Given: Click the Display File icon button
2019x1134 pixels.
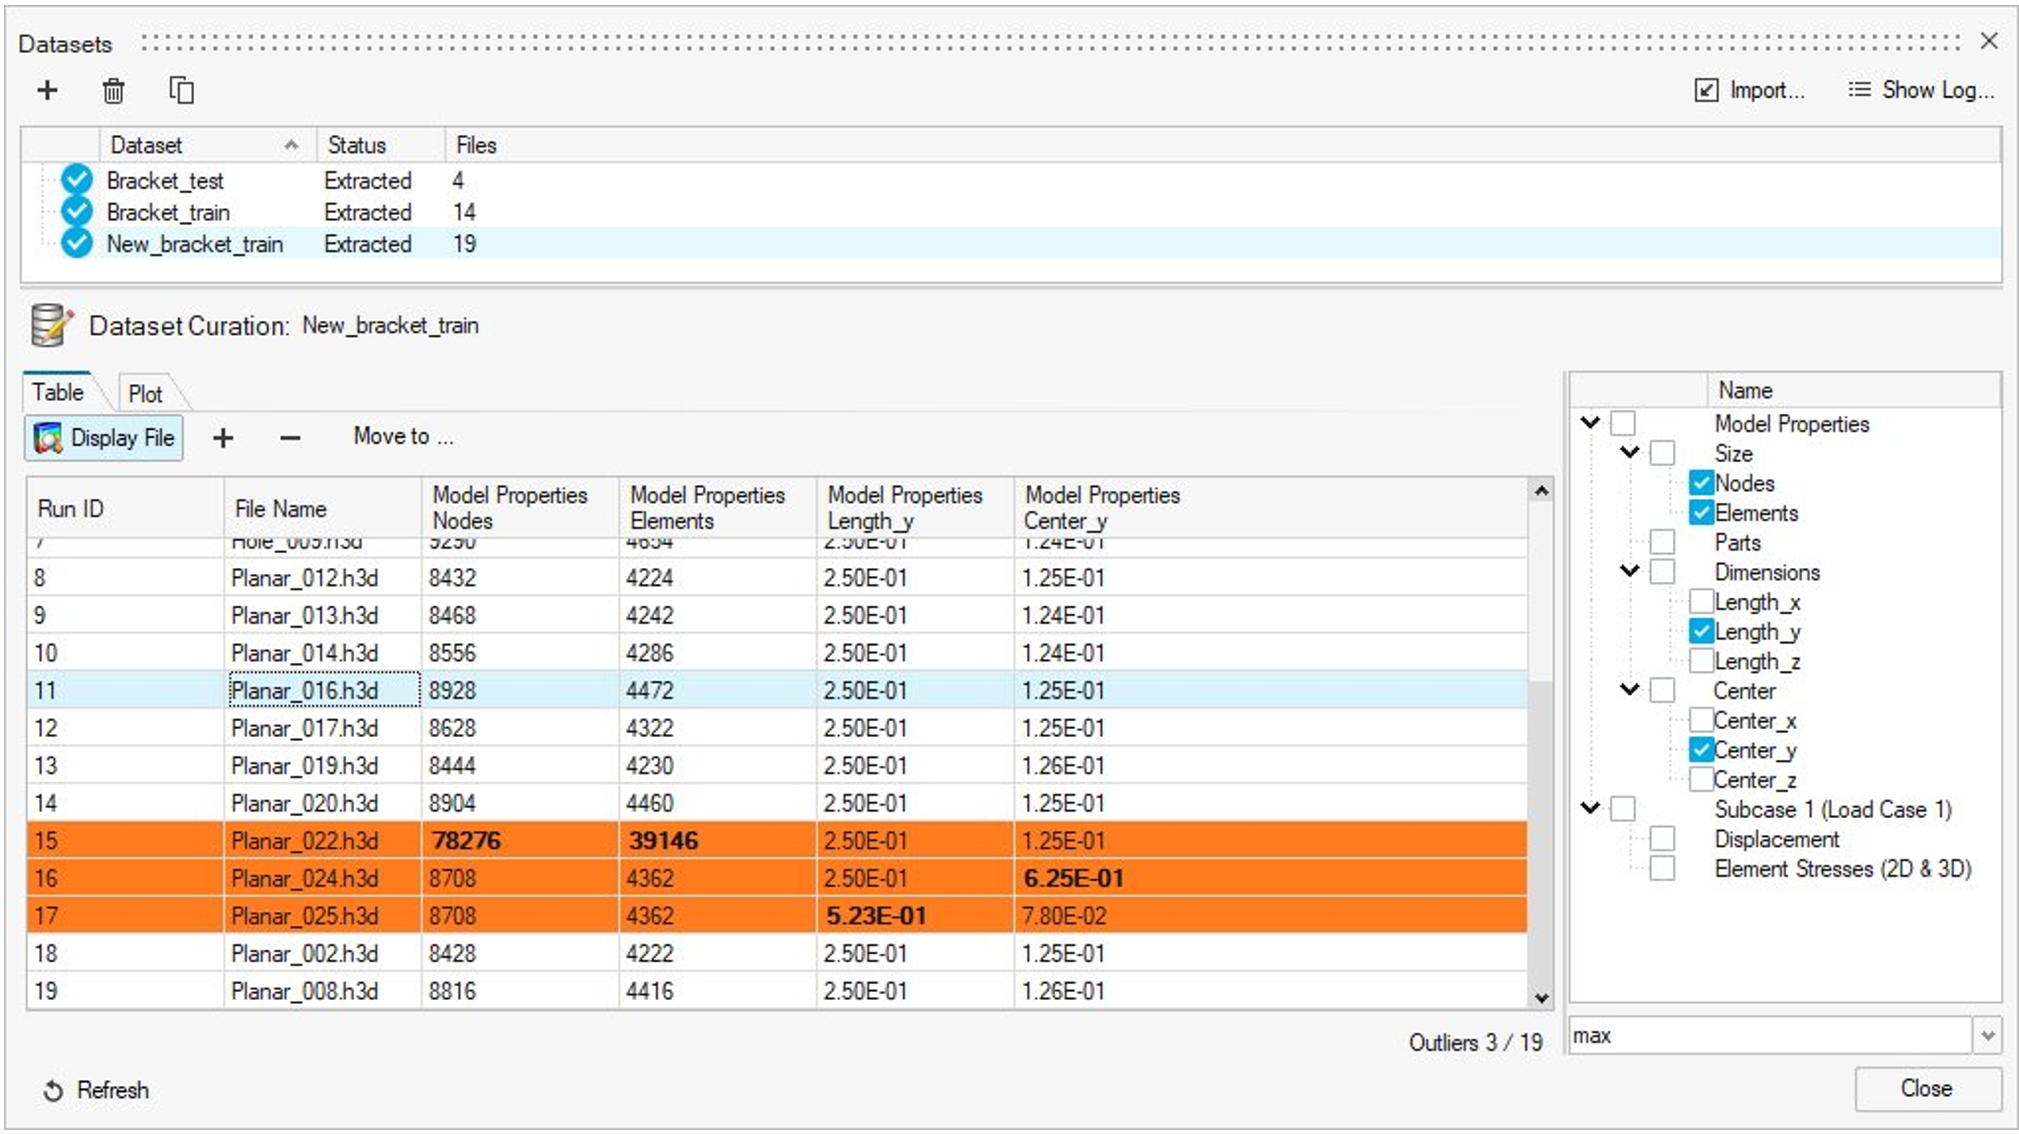Looking at the screenshot, I should (104, 438).
